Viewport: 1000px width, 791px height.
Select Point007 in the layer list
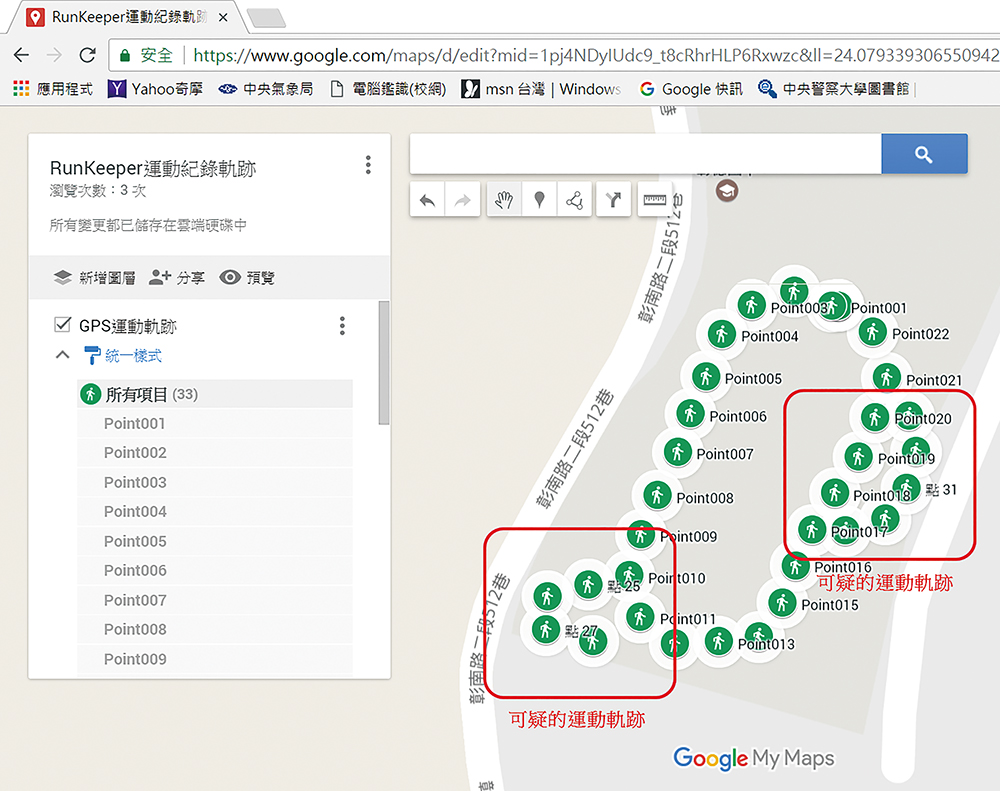coord(215,600)
